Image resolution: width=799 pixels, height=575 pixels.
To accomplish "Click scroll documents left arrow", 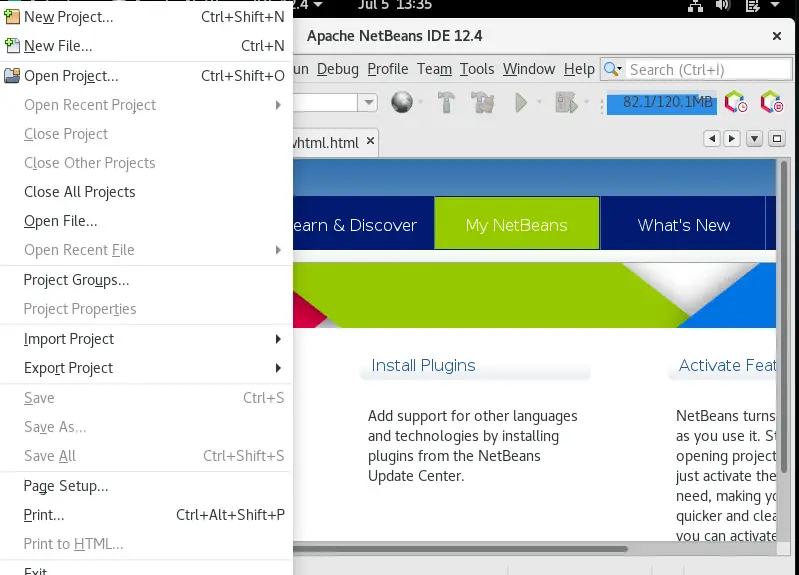I will 712,139.
